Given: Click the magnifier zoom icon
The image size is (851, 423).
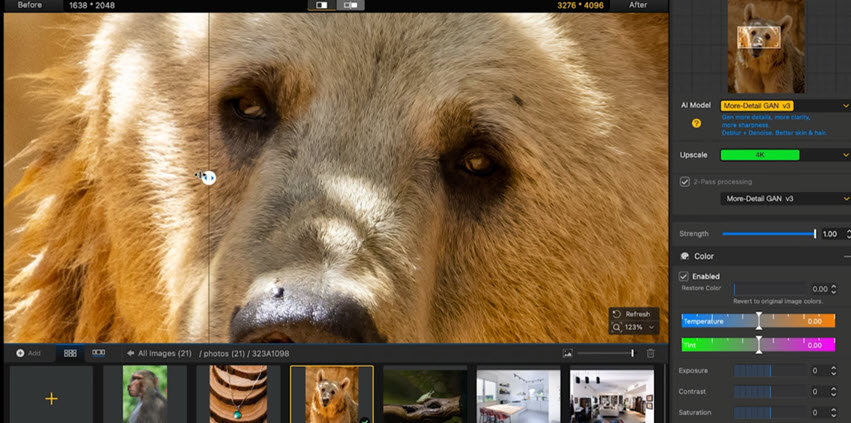Looking at the screenshot, I should pos(617,327).
